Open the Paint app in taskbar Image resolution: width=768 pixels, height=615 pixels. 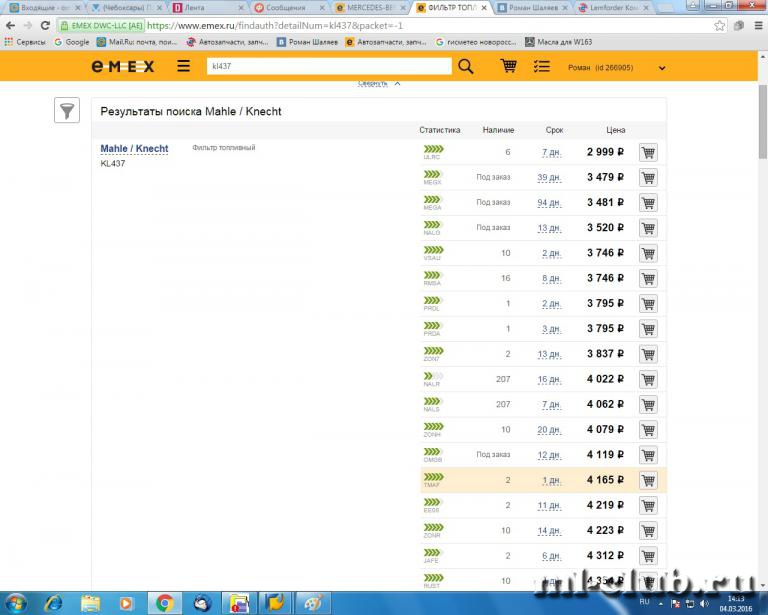(313, 603)
